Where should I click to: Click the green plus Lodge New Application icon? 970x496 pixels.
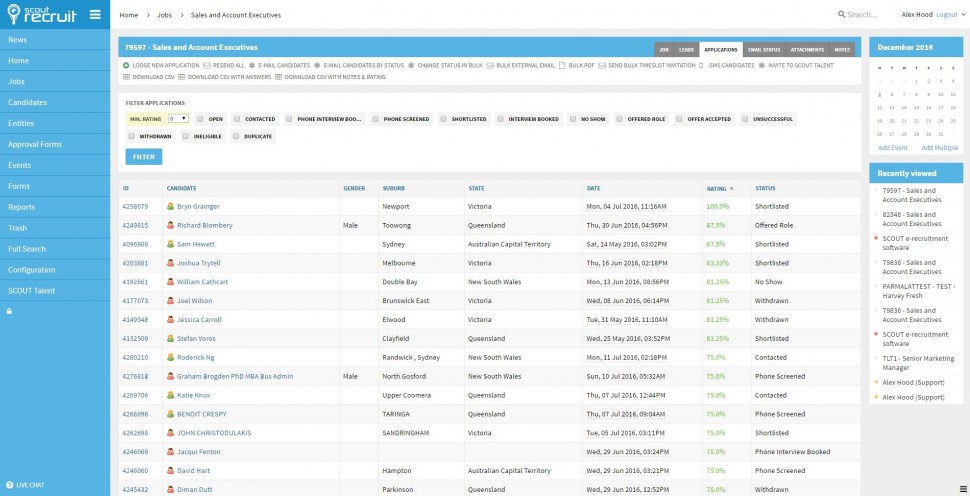tap(126, 65)
